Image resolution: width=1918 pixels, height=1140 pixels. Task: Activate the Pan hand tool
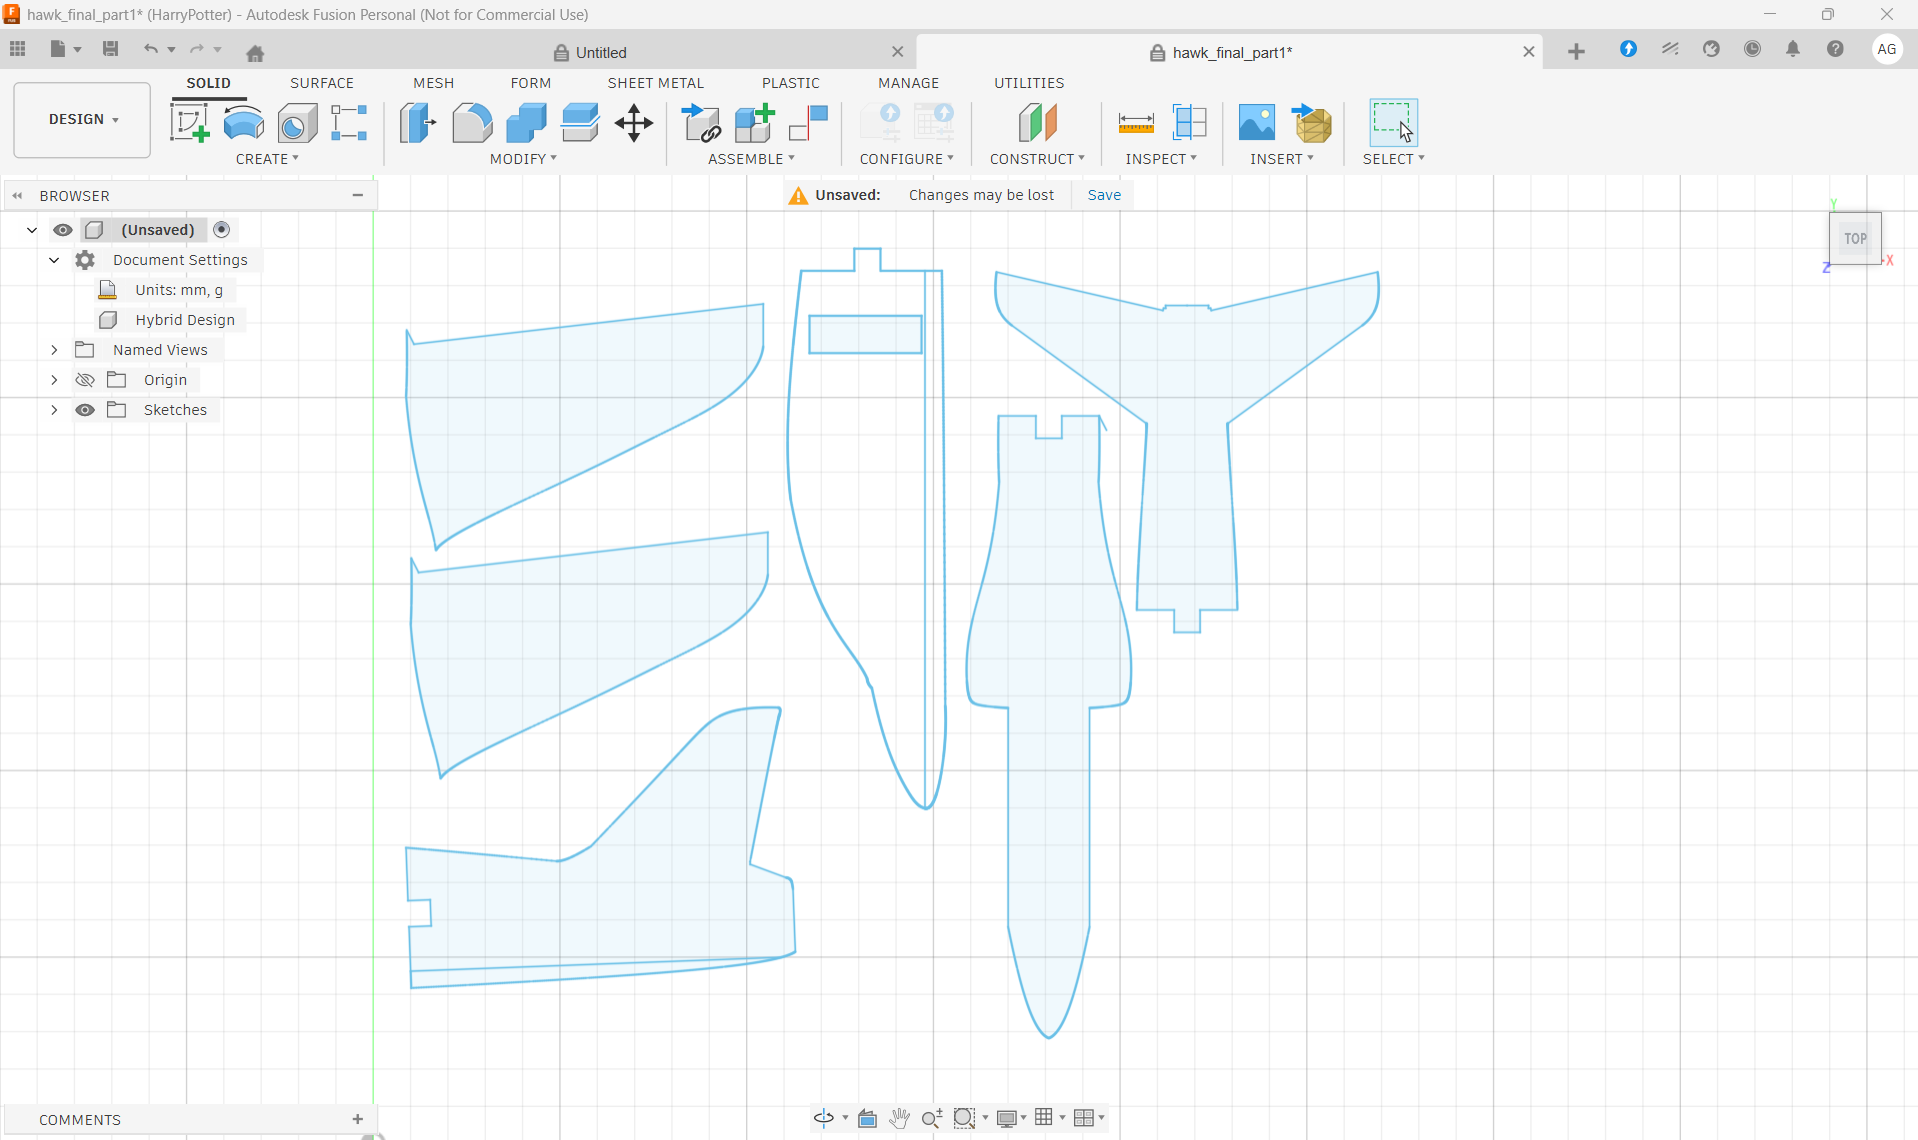[x=899, y=1117]
